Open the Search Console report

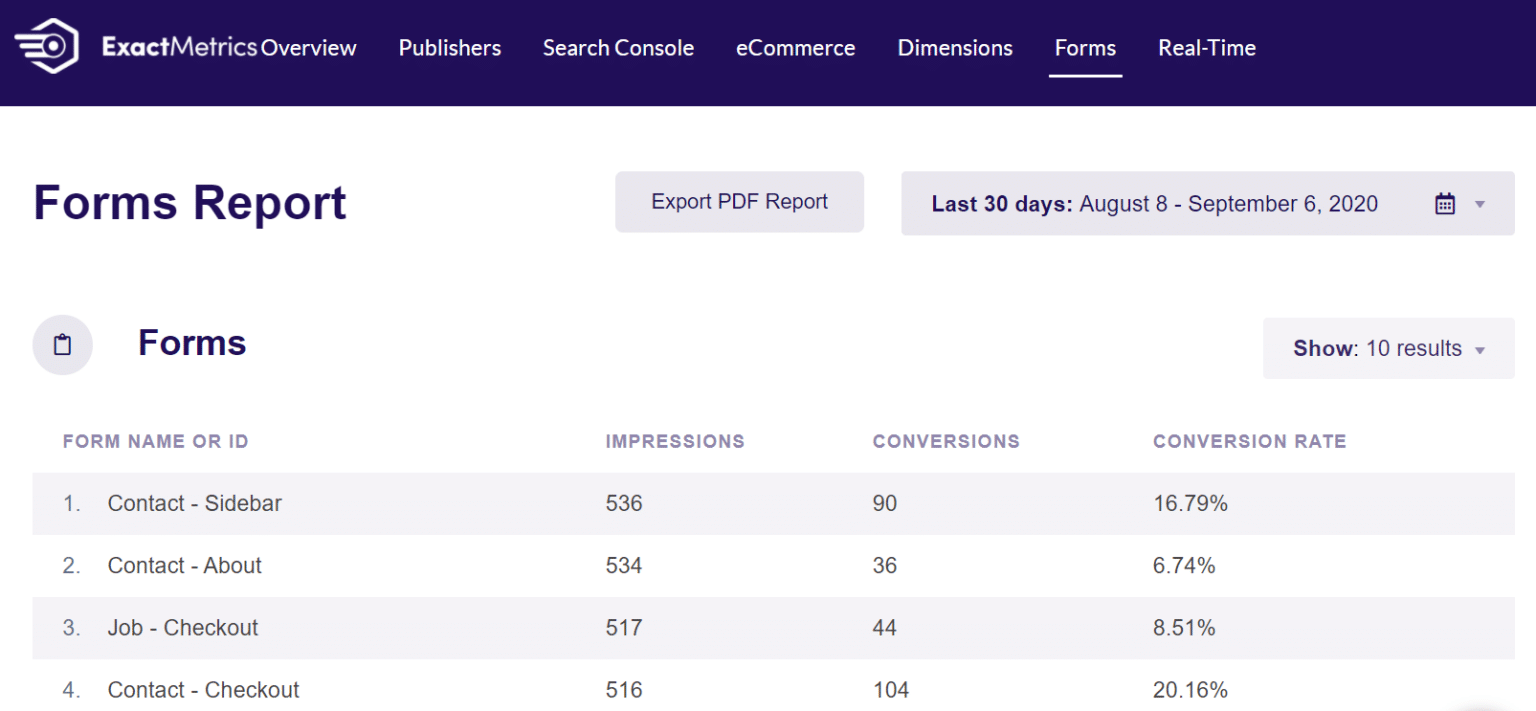tap(618, 47)
